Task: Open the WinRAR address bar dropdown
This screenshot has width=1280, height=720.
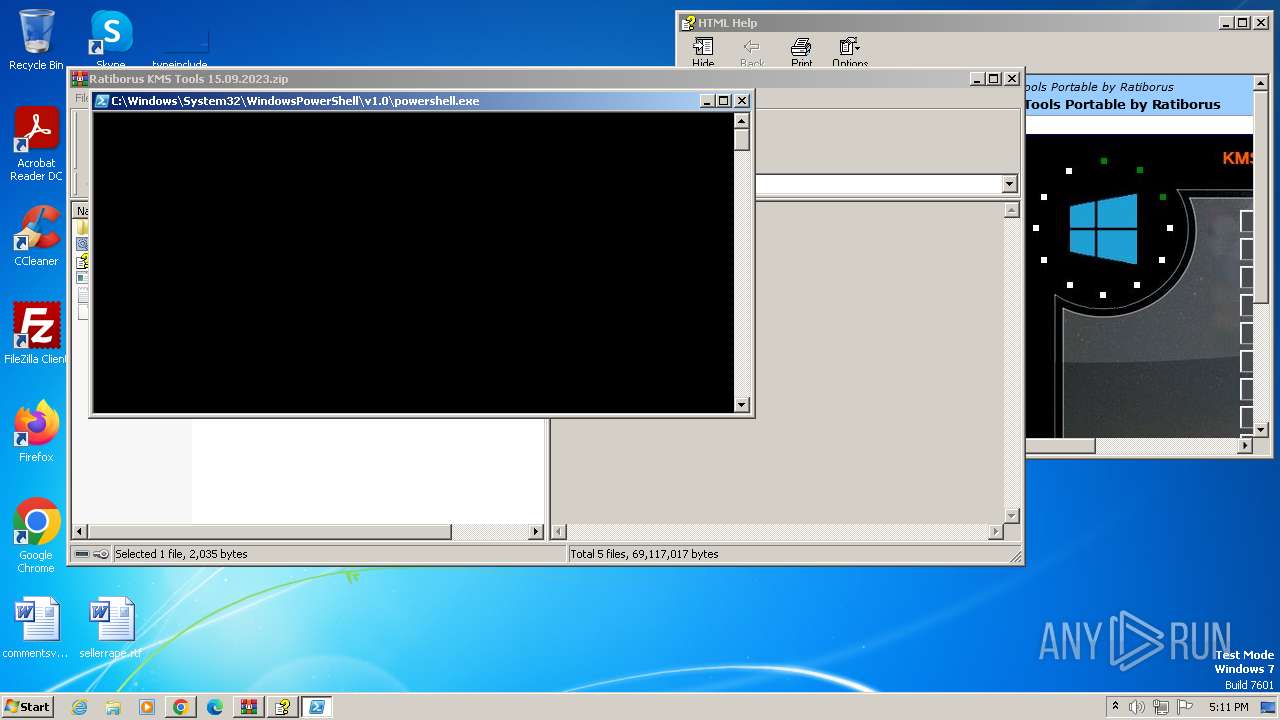Action: [x=1009, y=184]
